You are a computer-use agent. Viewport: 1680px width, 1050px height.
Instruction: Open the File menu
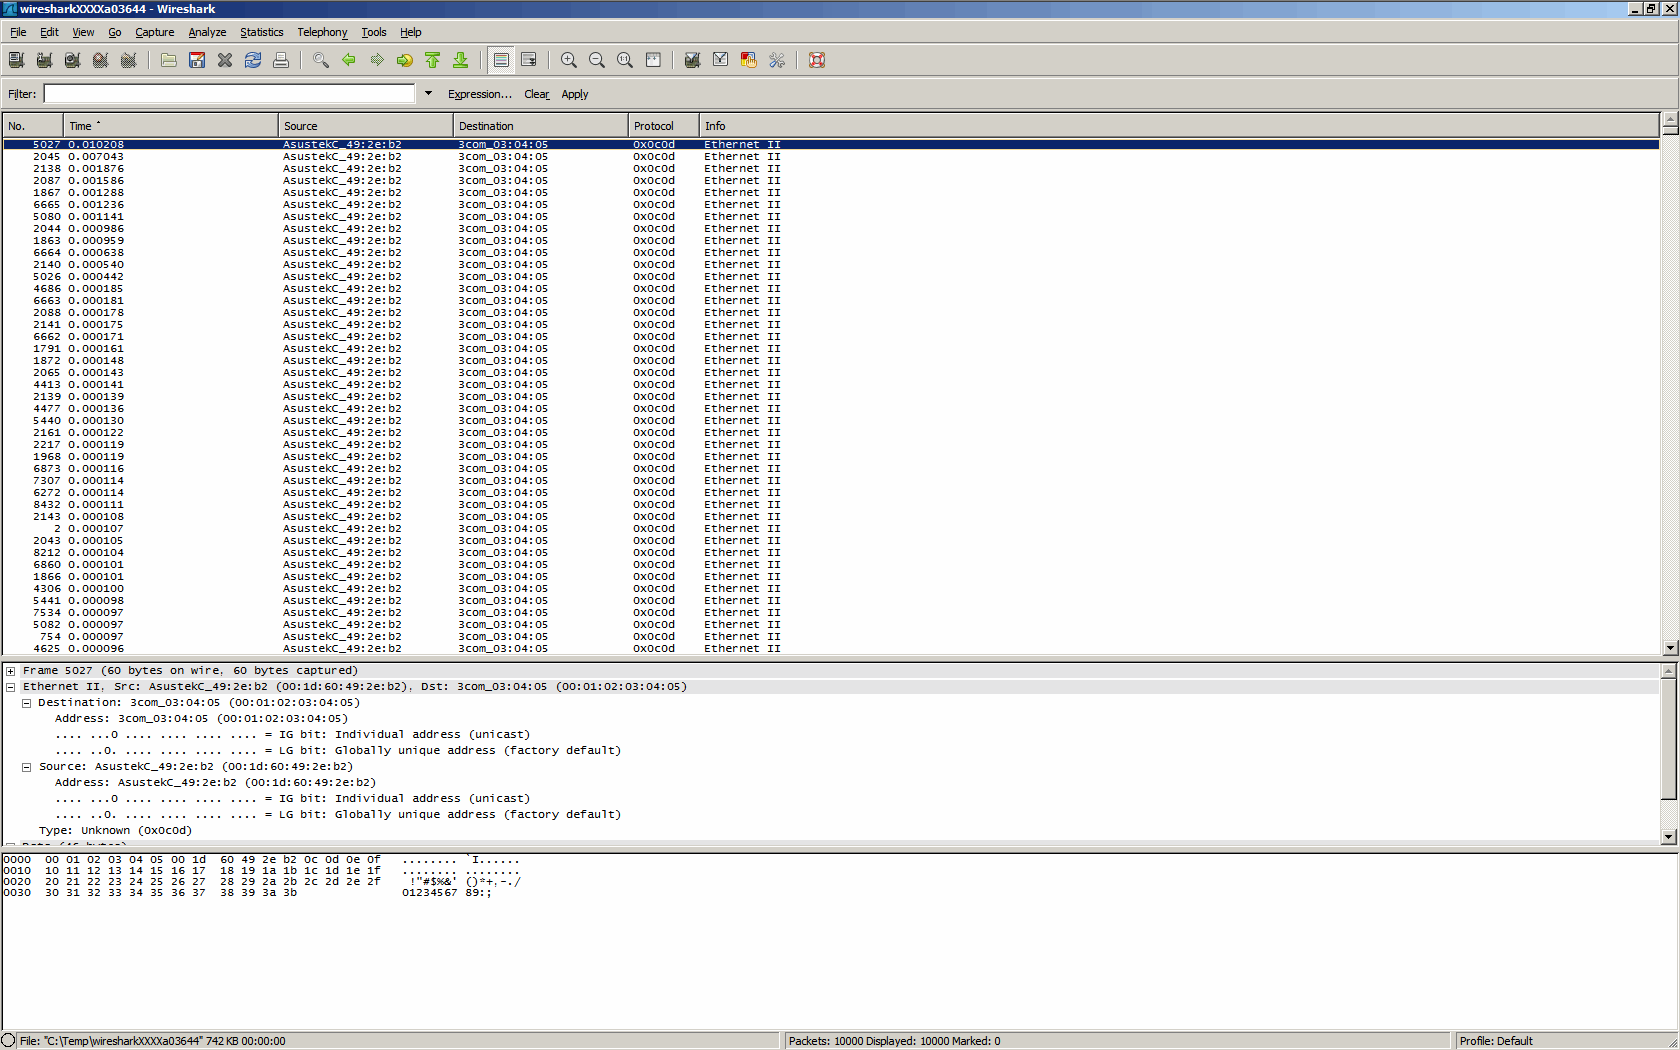(x=18, y=32)
